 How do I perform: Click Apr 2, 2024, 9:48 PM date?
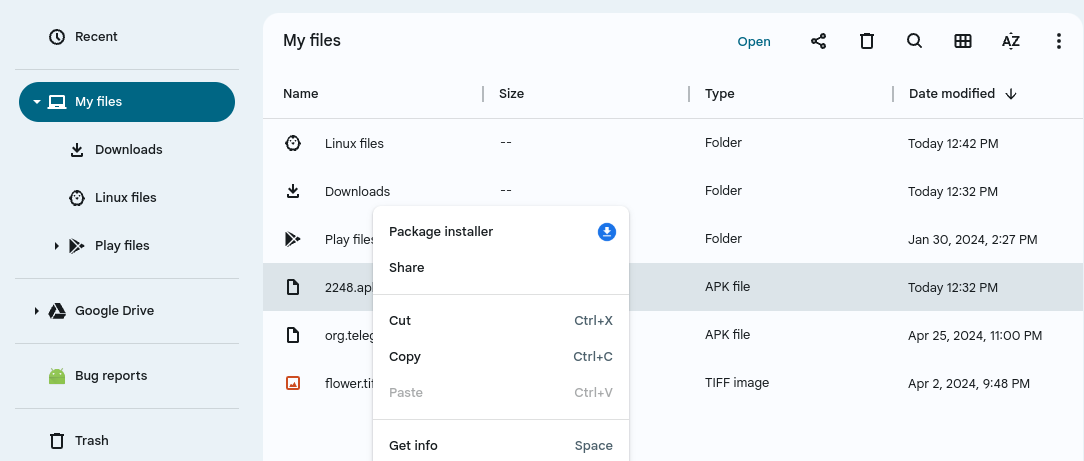(x=969, y=384)
